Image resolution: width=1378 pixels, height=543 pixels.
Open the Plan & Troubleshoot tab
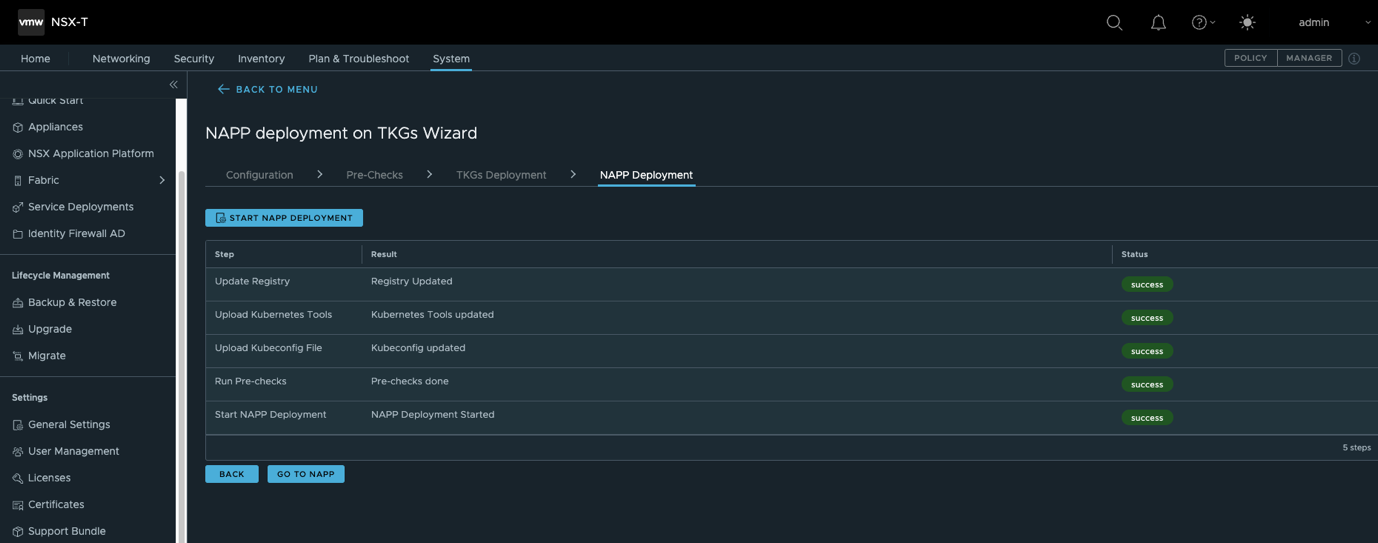(358, 59)
